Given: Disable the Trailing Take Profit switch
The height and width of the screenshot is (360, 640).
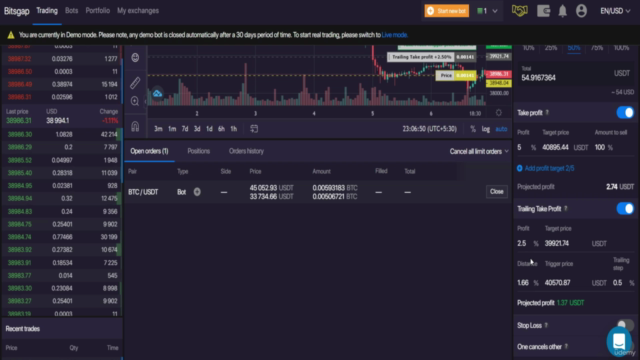Looking at the screenshot, I should coord(625,209).
